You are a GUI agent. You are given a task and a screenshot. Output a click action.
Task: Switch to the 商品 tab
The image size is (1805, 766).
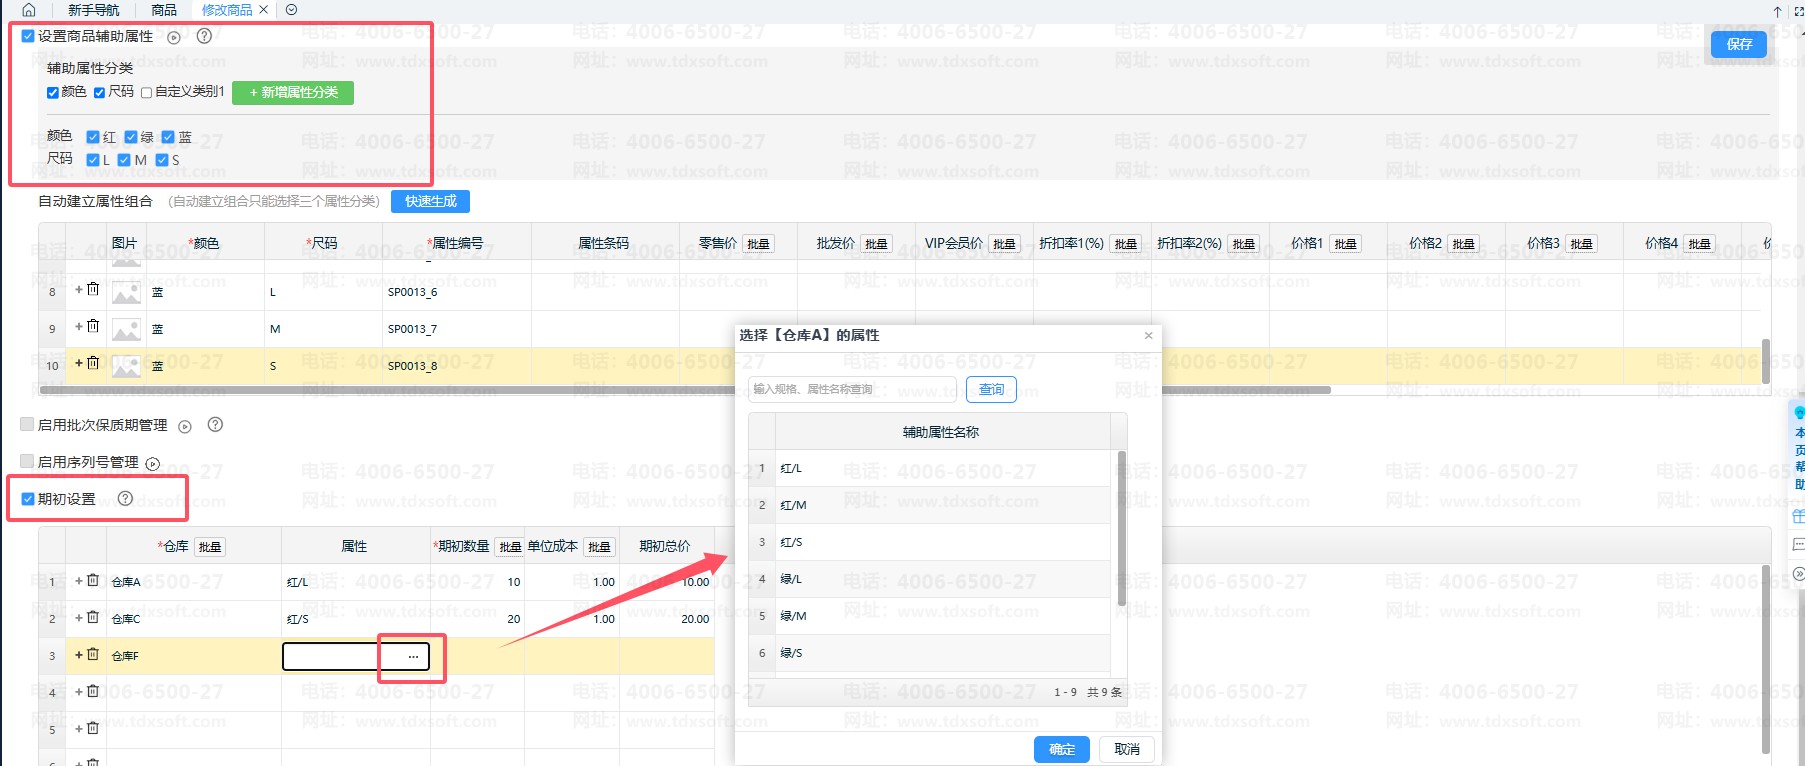(164, 10)
